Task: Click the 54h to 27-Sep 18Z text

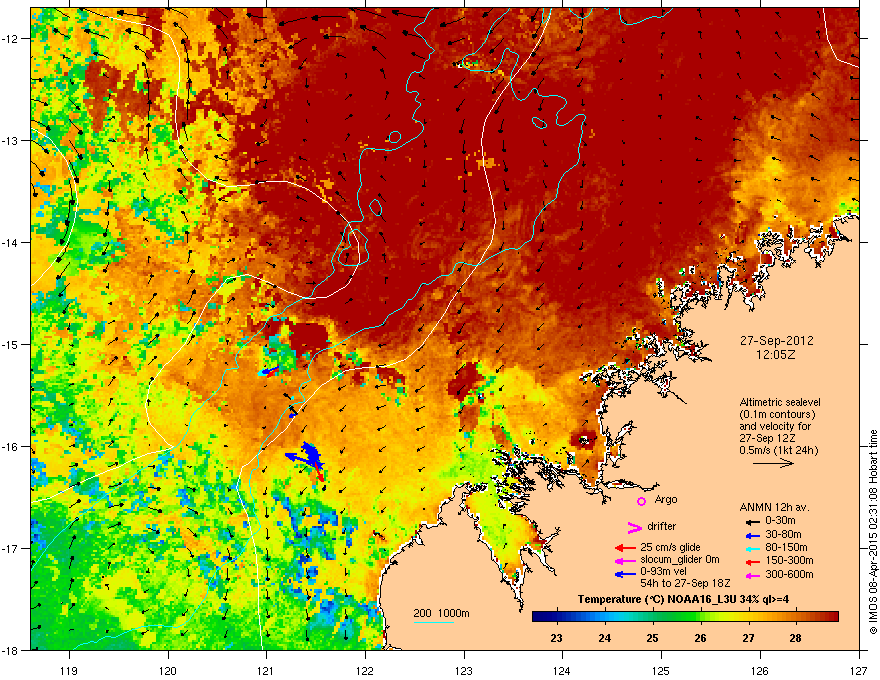Action: (x=685, y=583)
